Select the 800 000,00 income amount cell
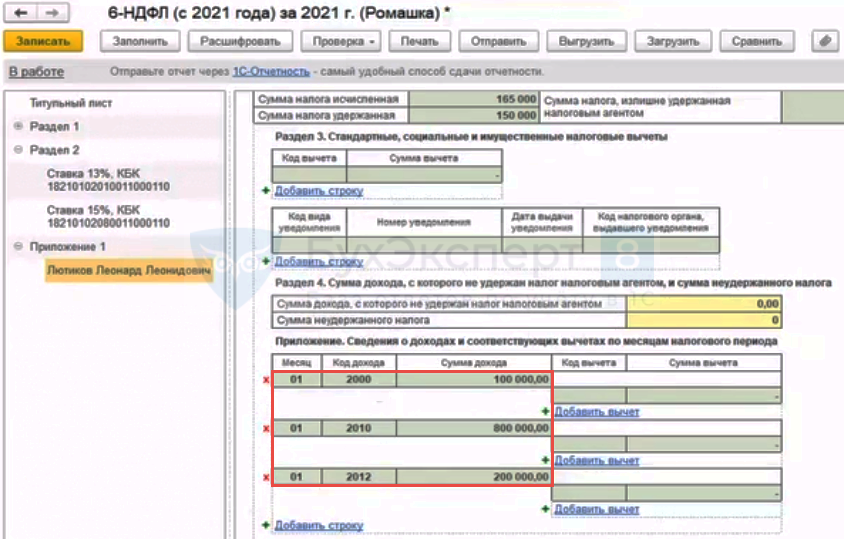Image resolution: width=844 pixels, height=539 pixels. [475, 429]
